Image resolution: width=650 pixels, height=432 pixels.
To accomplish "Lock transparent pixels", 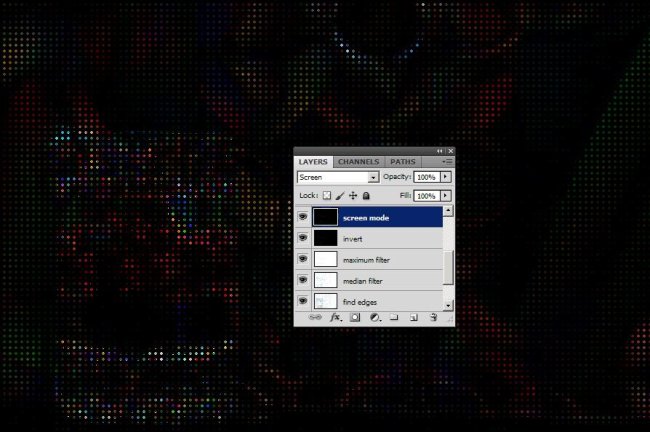I will (x=327, y=195).
